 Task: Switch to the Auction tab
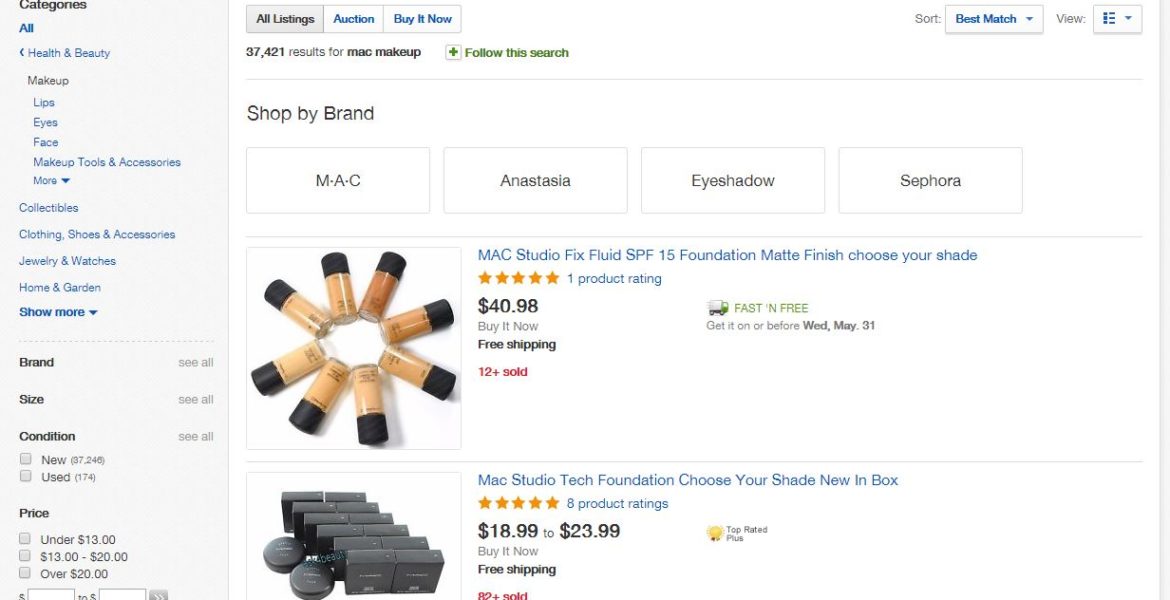point(354,19)
